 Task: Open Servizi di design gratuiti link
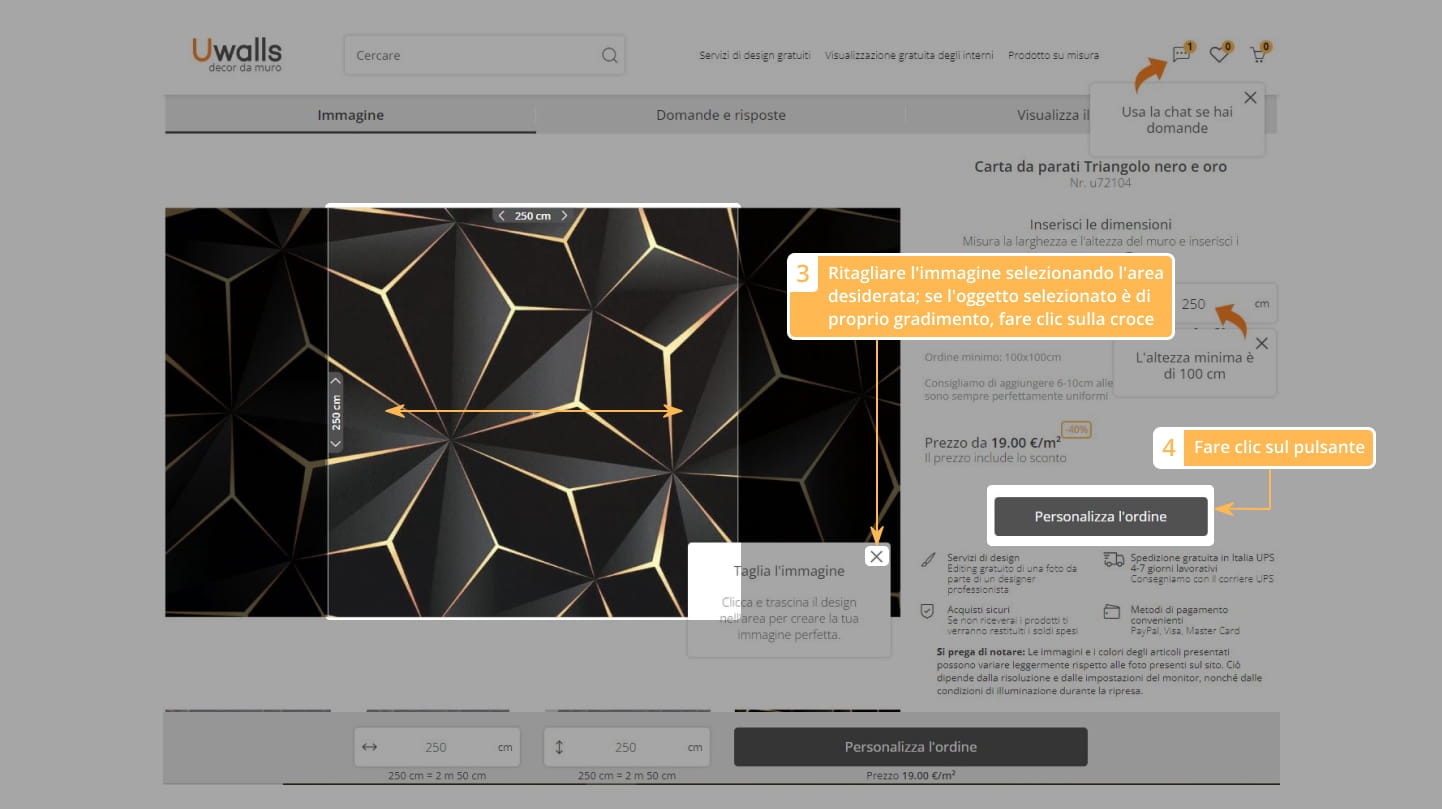pos(754,56)
